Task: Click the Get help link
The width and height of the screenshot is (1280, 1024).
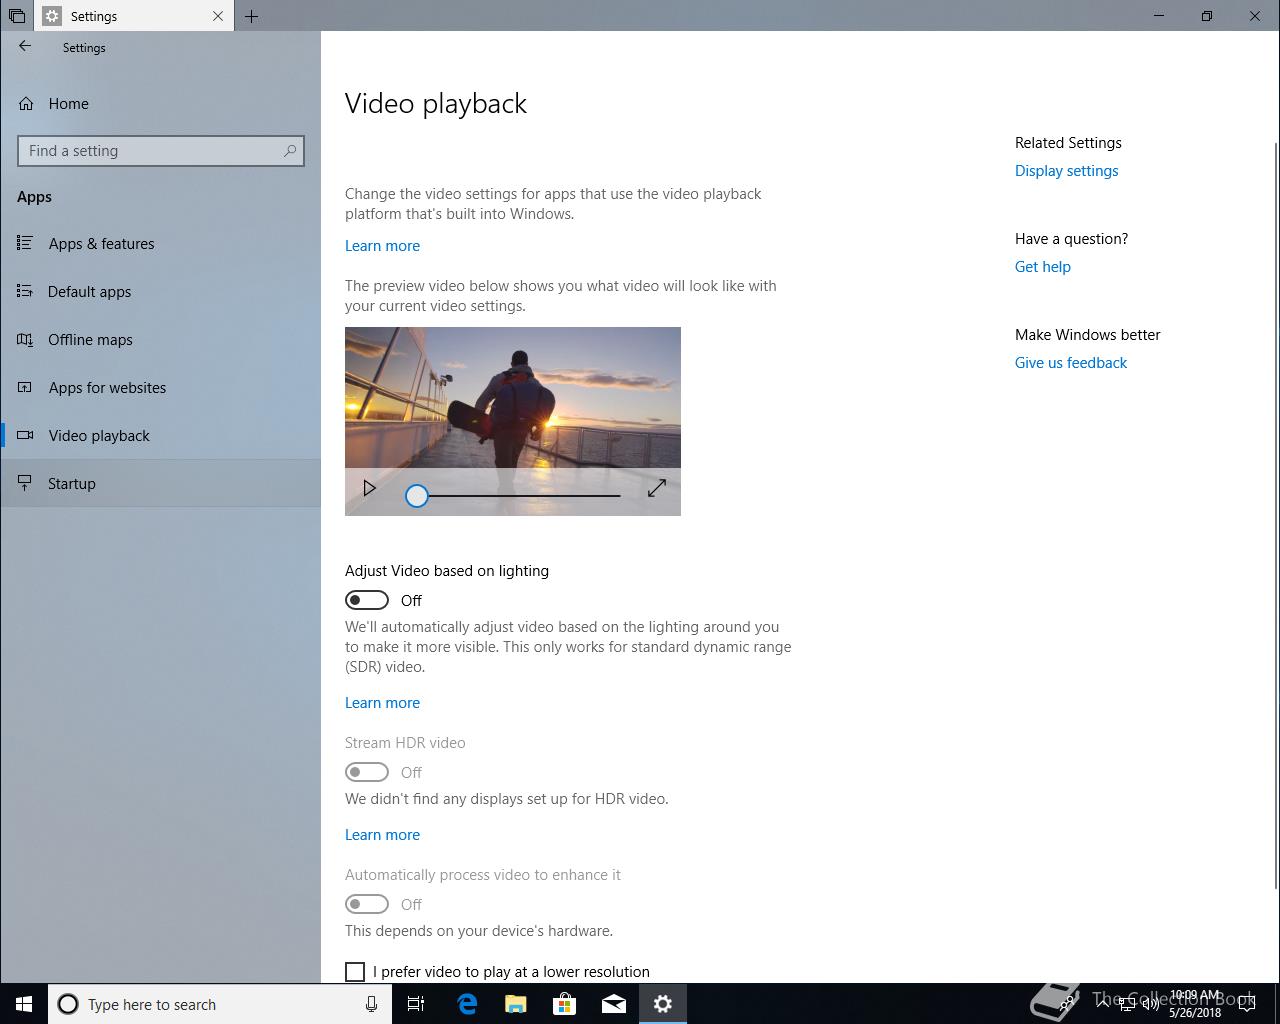Action: tap(1042, 267)
